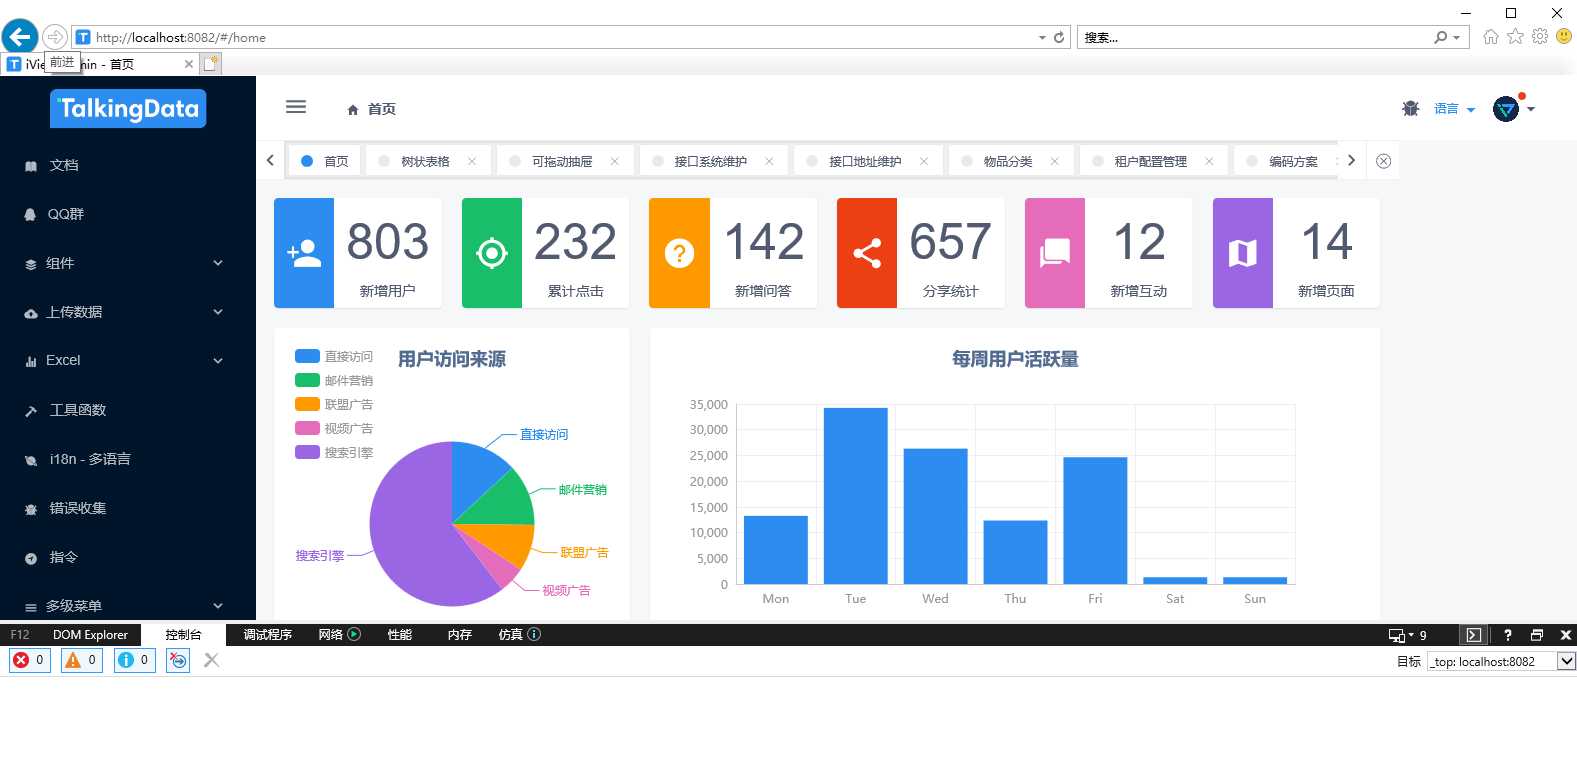Open the bug error log icon
The width and height of the screenshot is (1577, 768).
point(1410,108)
